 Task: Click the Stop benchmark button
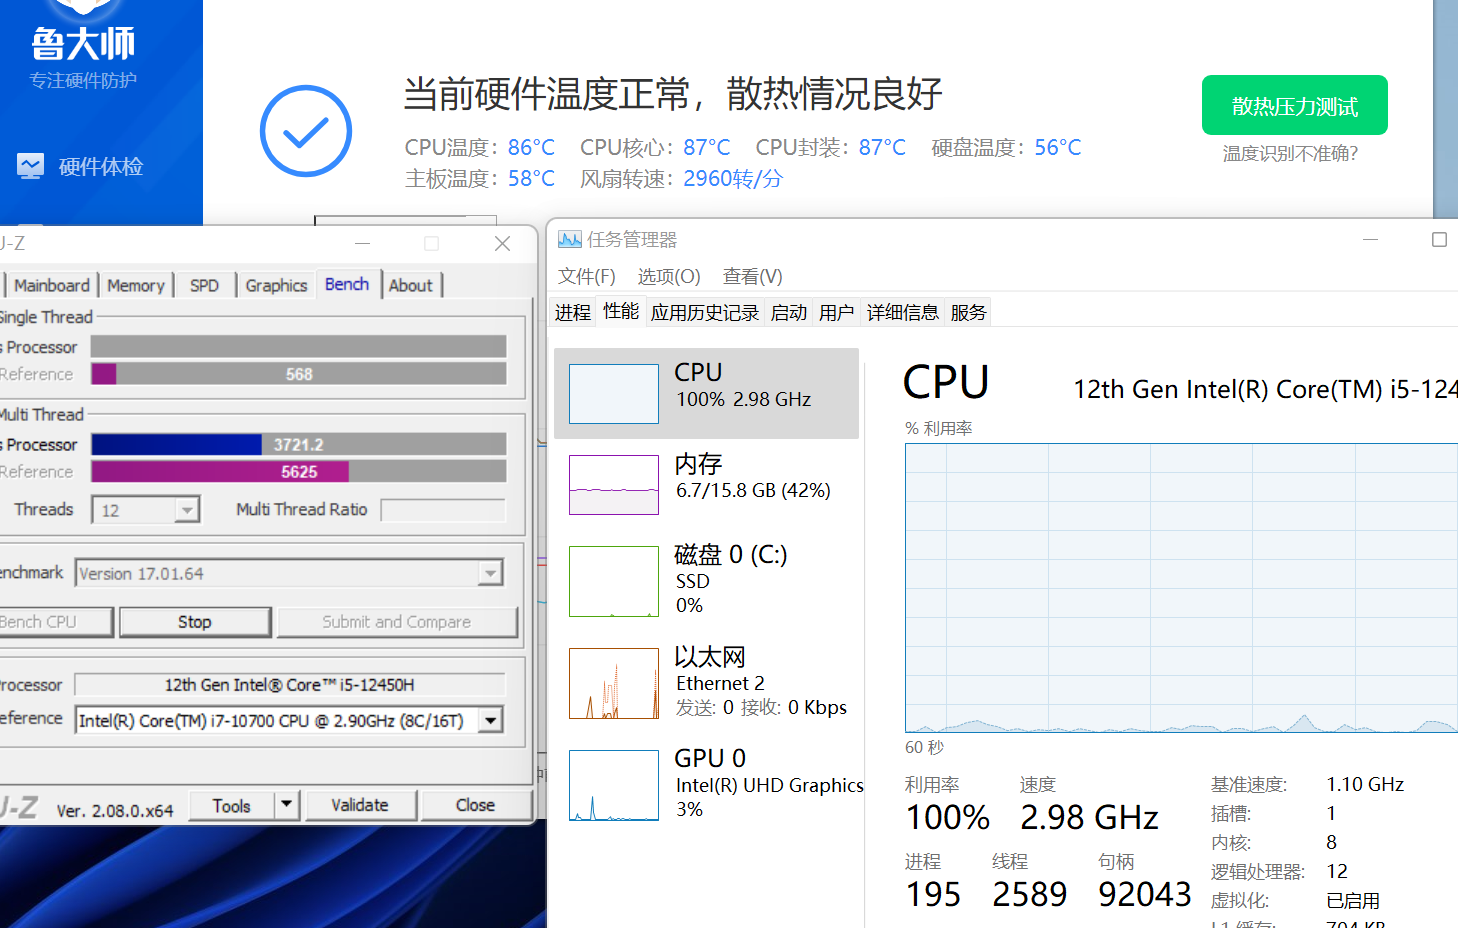point(195,622)
